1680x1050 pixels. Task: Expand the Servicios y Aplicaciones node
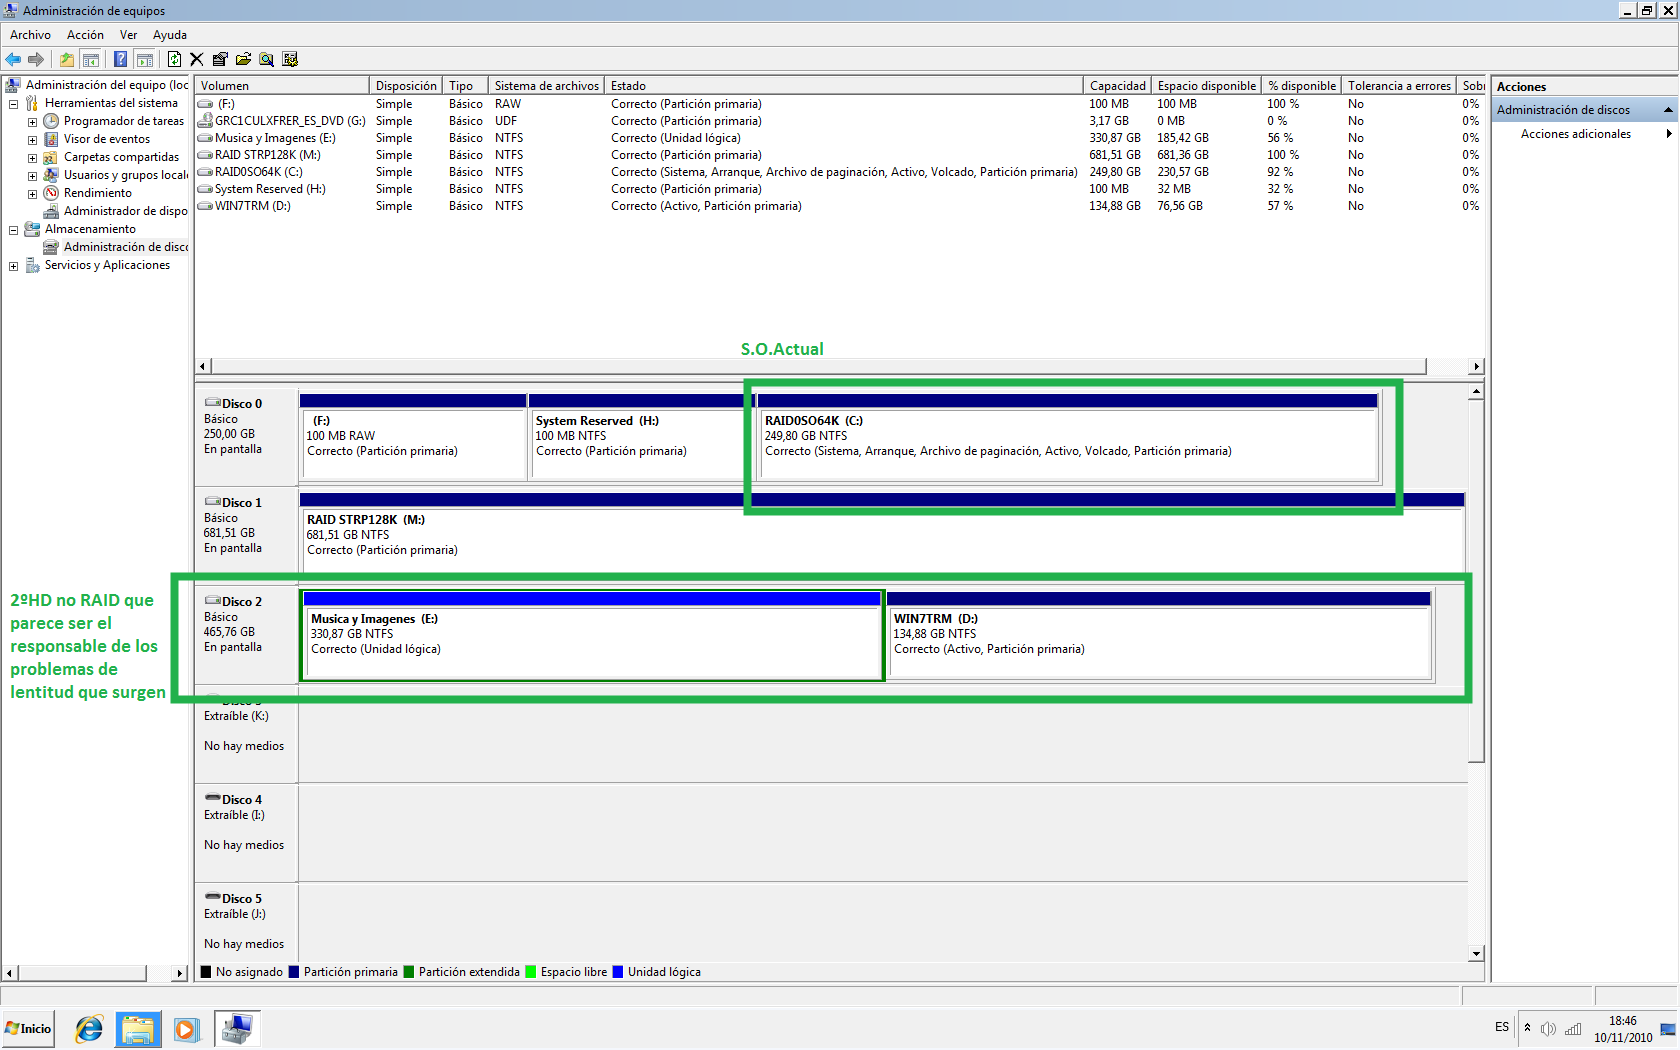pyautogui.click(x=14, y=266)
